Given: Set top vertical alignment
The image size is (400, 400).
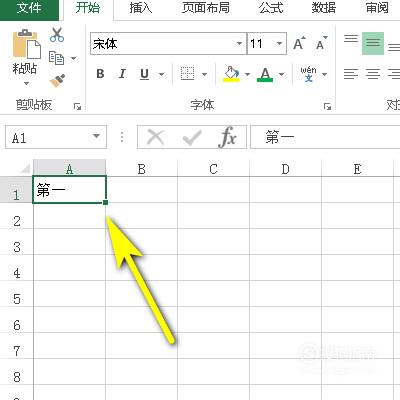Looking at the screenshot, I should [x=351, y=39].
